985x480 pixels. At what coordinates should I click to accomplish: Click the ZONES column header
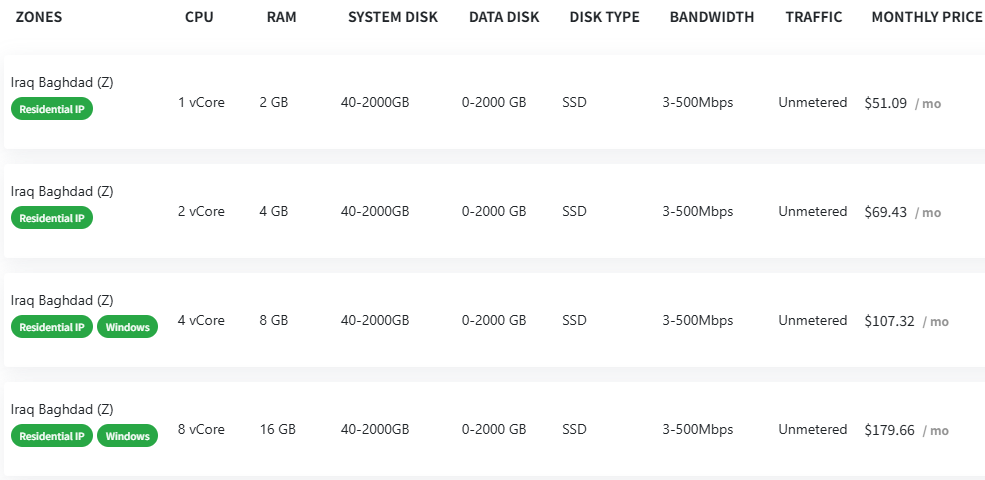pos(39,17)
